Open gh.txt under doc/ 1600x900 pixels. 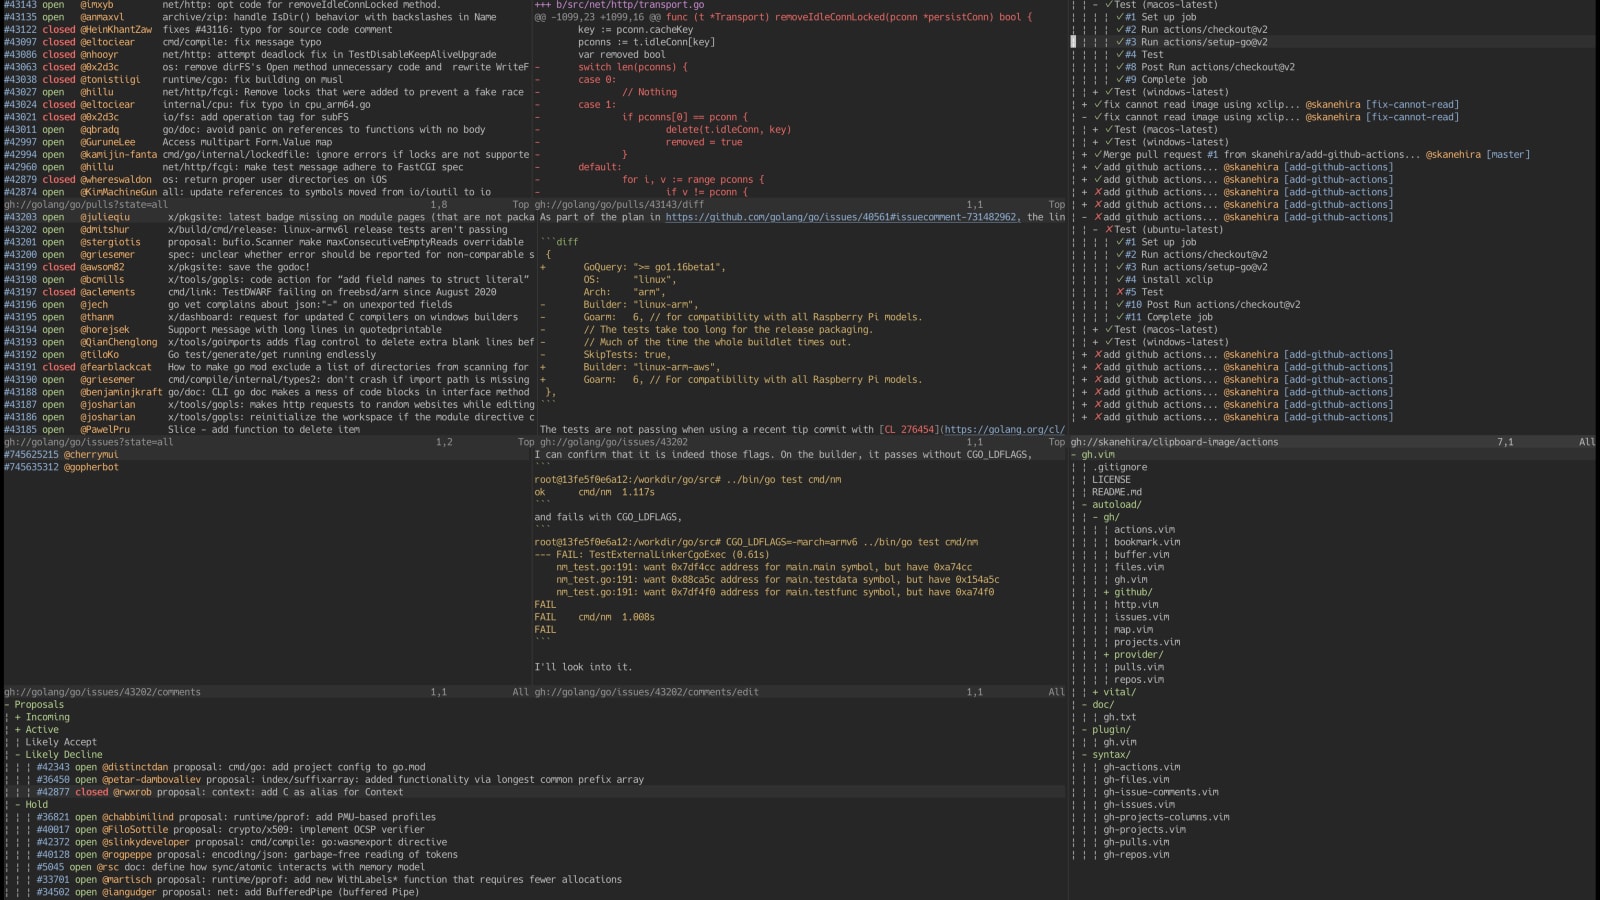point(1119,717)
